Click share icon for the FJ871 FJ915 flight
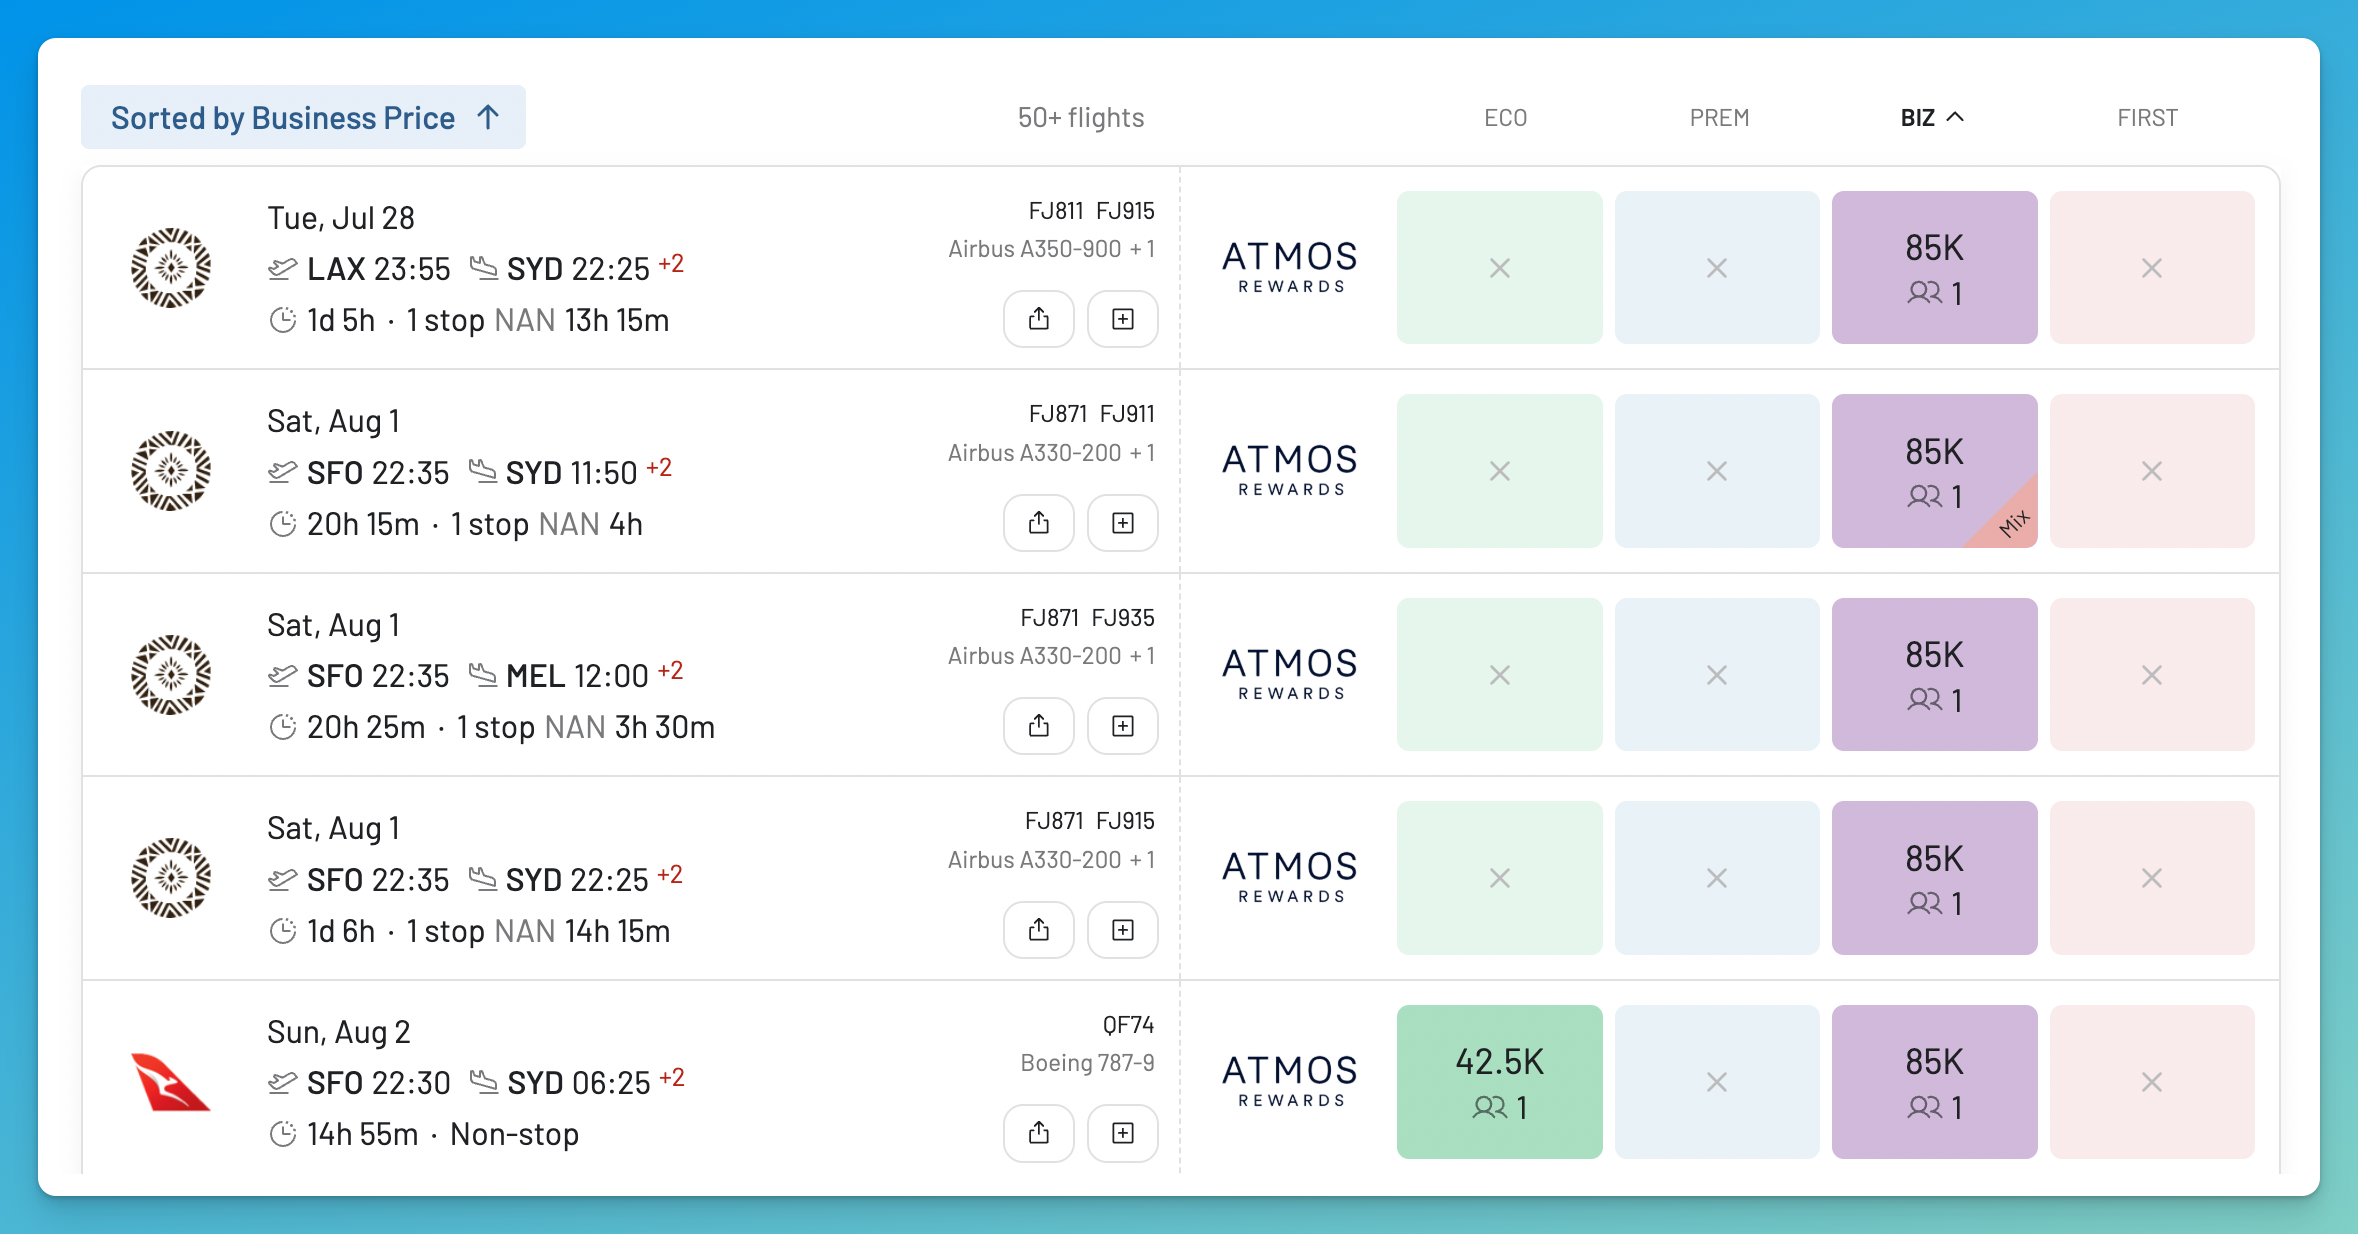2358x1234 pixels. (x=1039, y=930)
